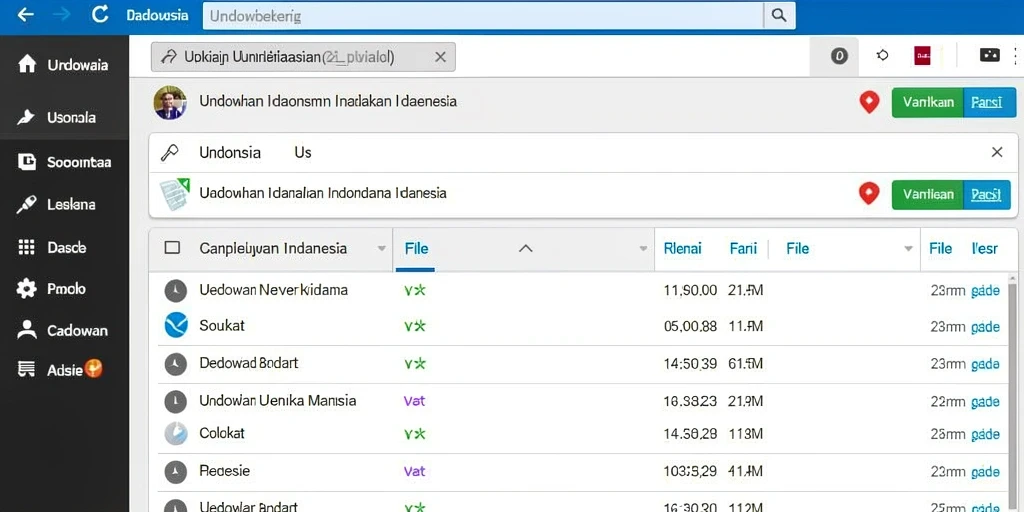Viewport: 1024px width, 512px height.
Task: Select the Upkiajn Uunirletiaasian tab
Action: [x=303, y=57]
